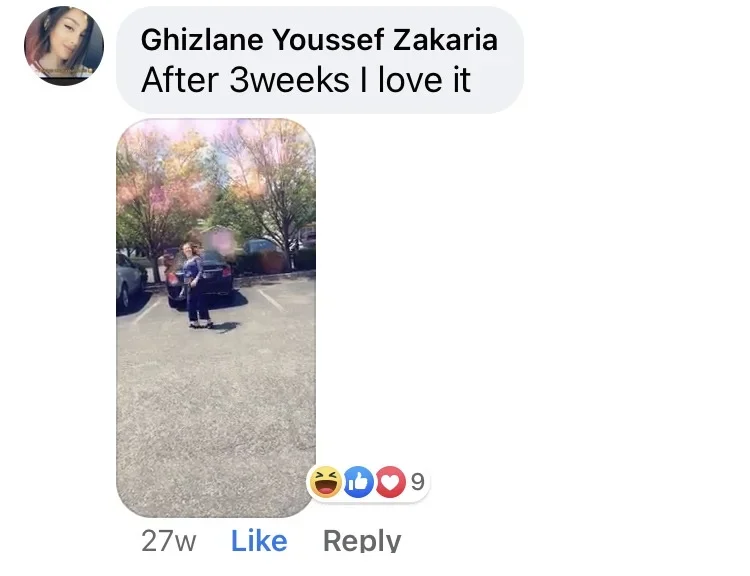Click the "Zakaria" surname in commenter name
The height and width of the screenshot is (576, 750).
pyautogui.click(x=445, y=39)
